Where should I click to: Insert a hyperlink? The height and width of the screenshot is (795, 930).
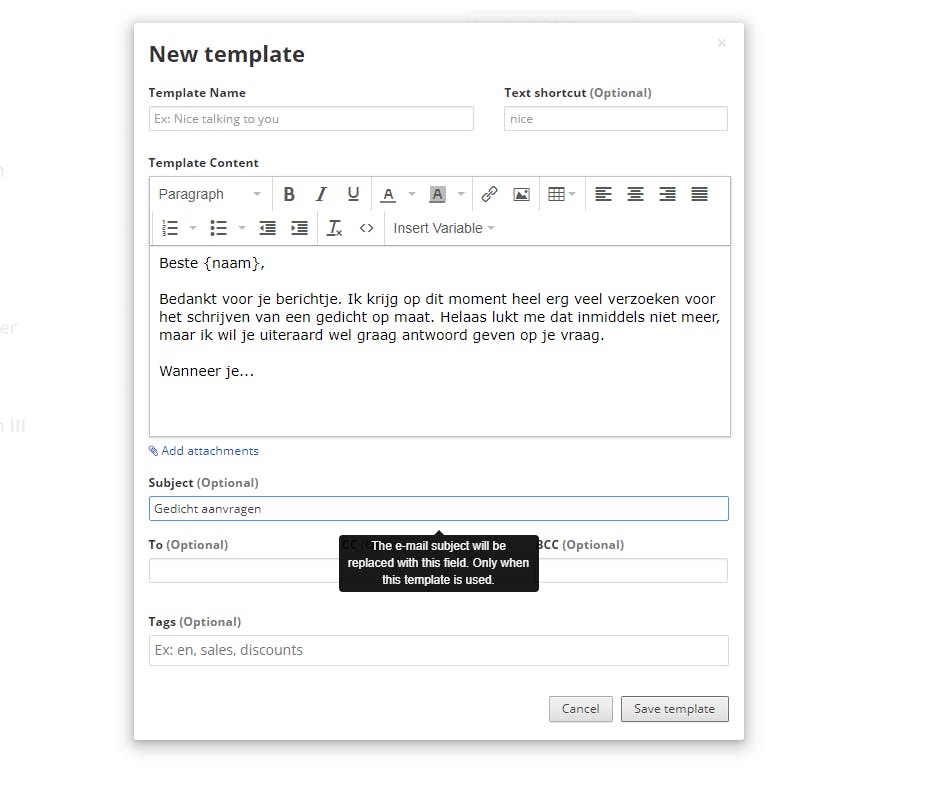[x=489, y=194]
